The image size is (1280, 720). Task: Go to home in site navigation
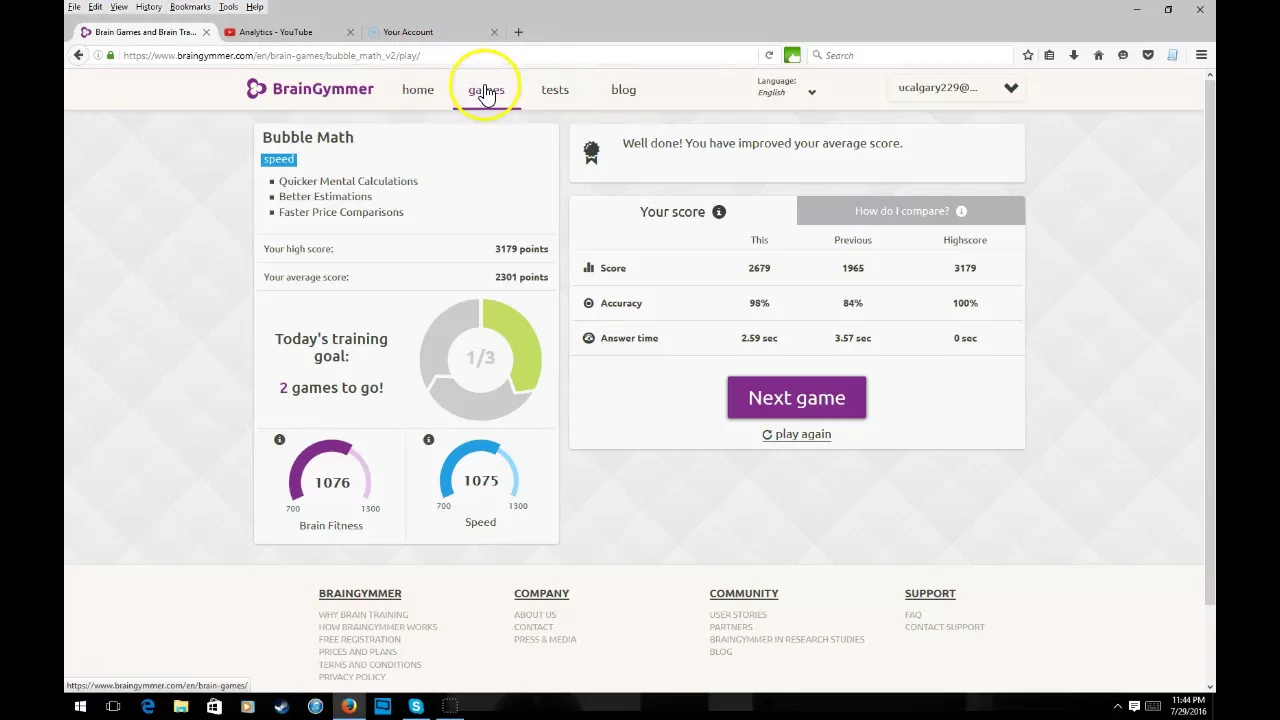coord(418,89)
